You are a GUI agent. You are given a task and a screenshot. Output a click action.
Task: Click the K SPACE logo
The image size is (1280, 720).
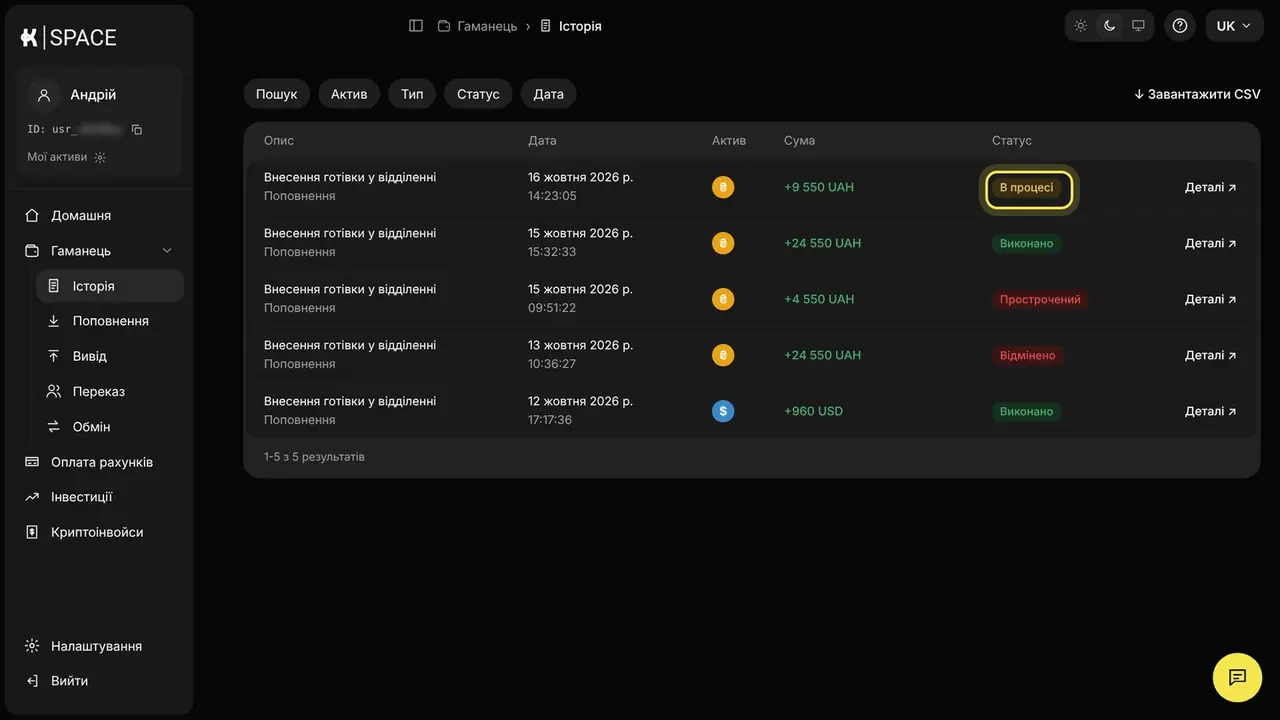68,38
